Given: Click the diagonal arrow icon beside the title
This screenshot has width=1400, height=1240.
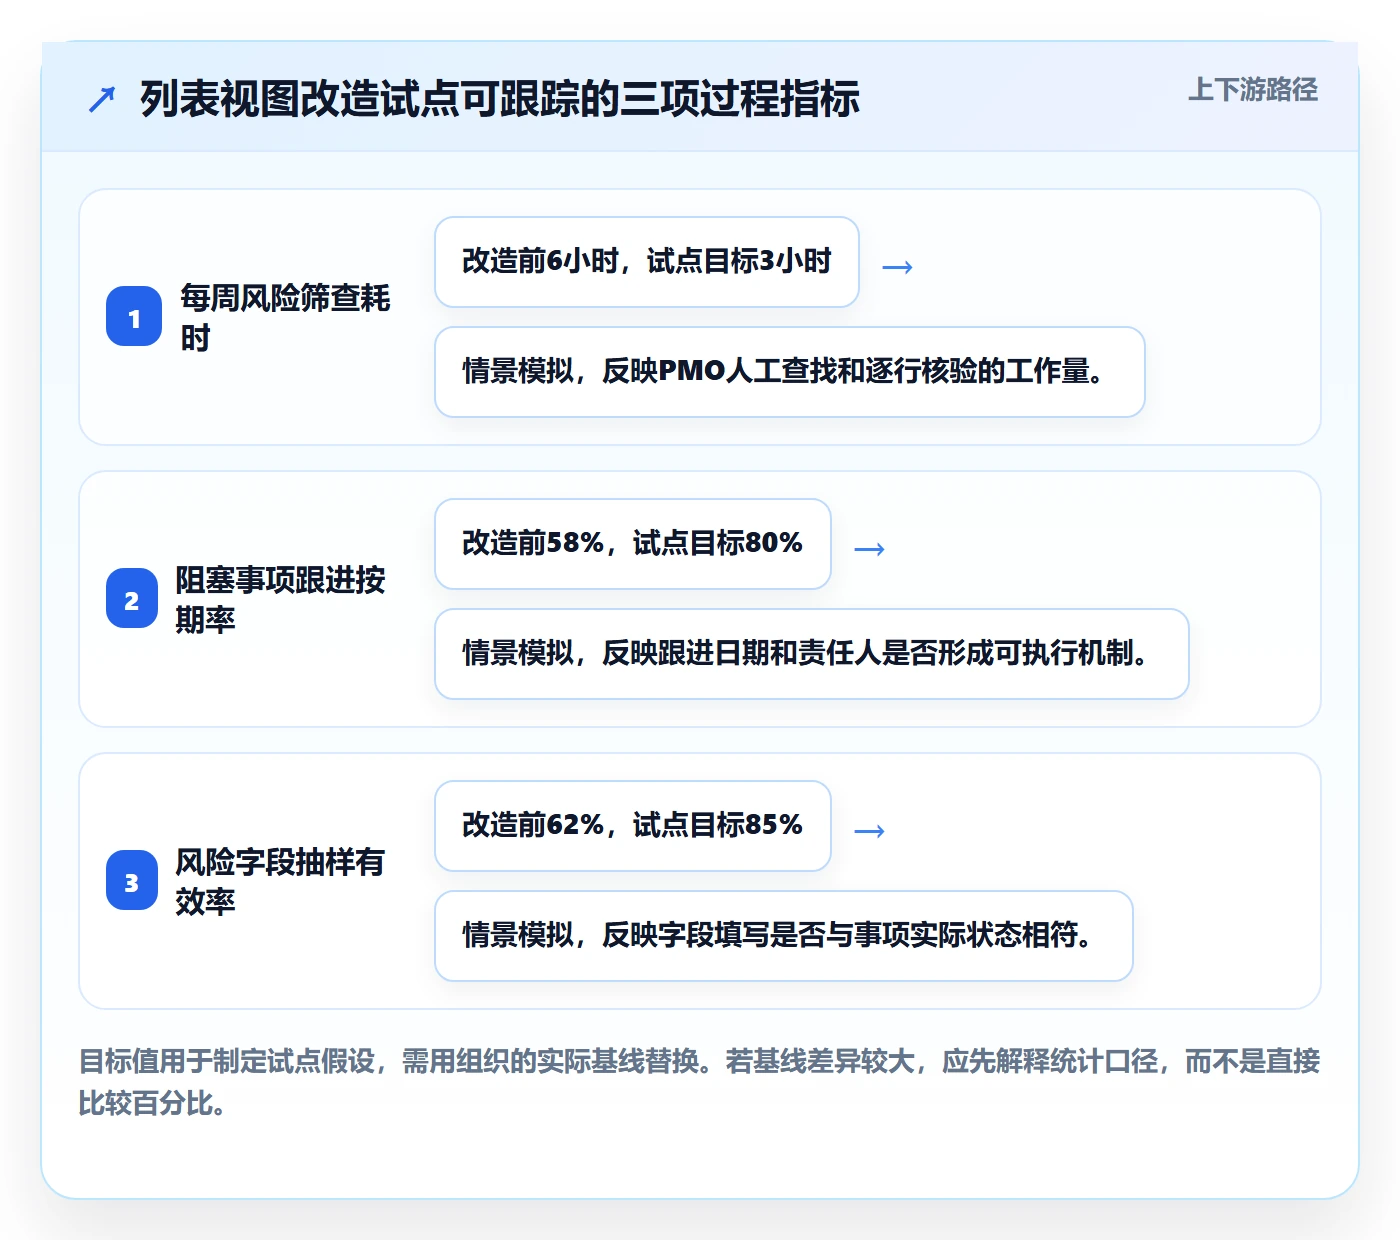Looking at the screenshot, I should click(102, 99).
